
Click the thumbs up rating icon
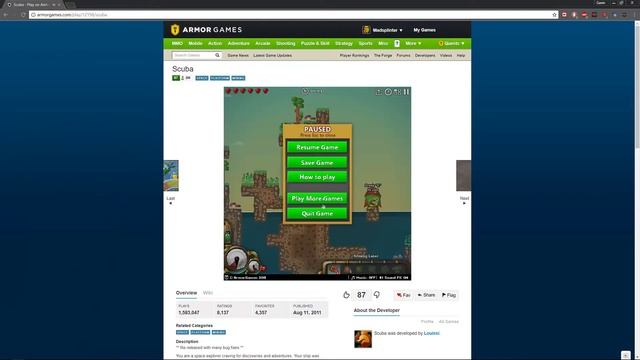pos(346,295)
